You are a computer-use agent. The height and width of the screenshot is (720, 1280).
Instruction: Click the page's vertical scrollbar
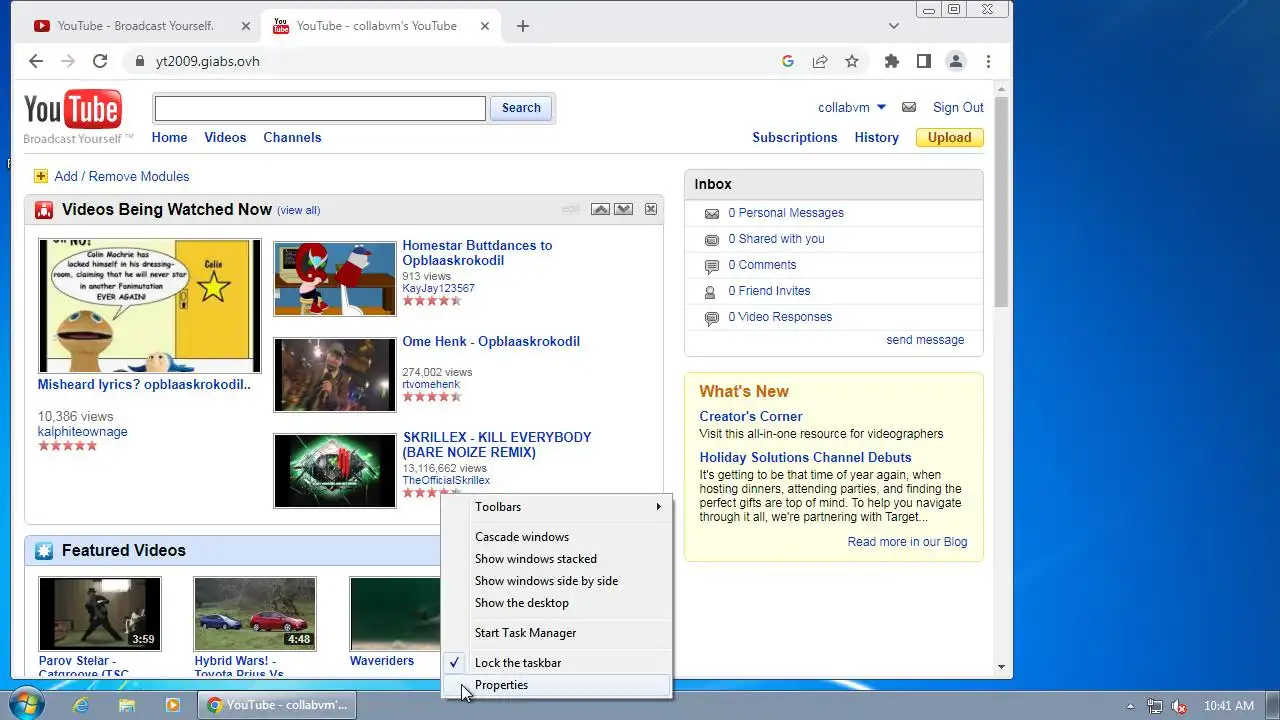1002,200
